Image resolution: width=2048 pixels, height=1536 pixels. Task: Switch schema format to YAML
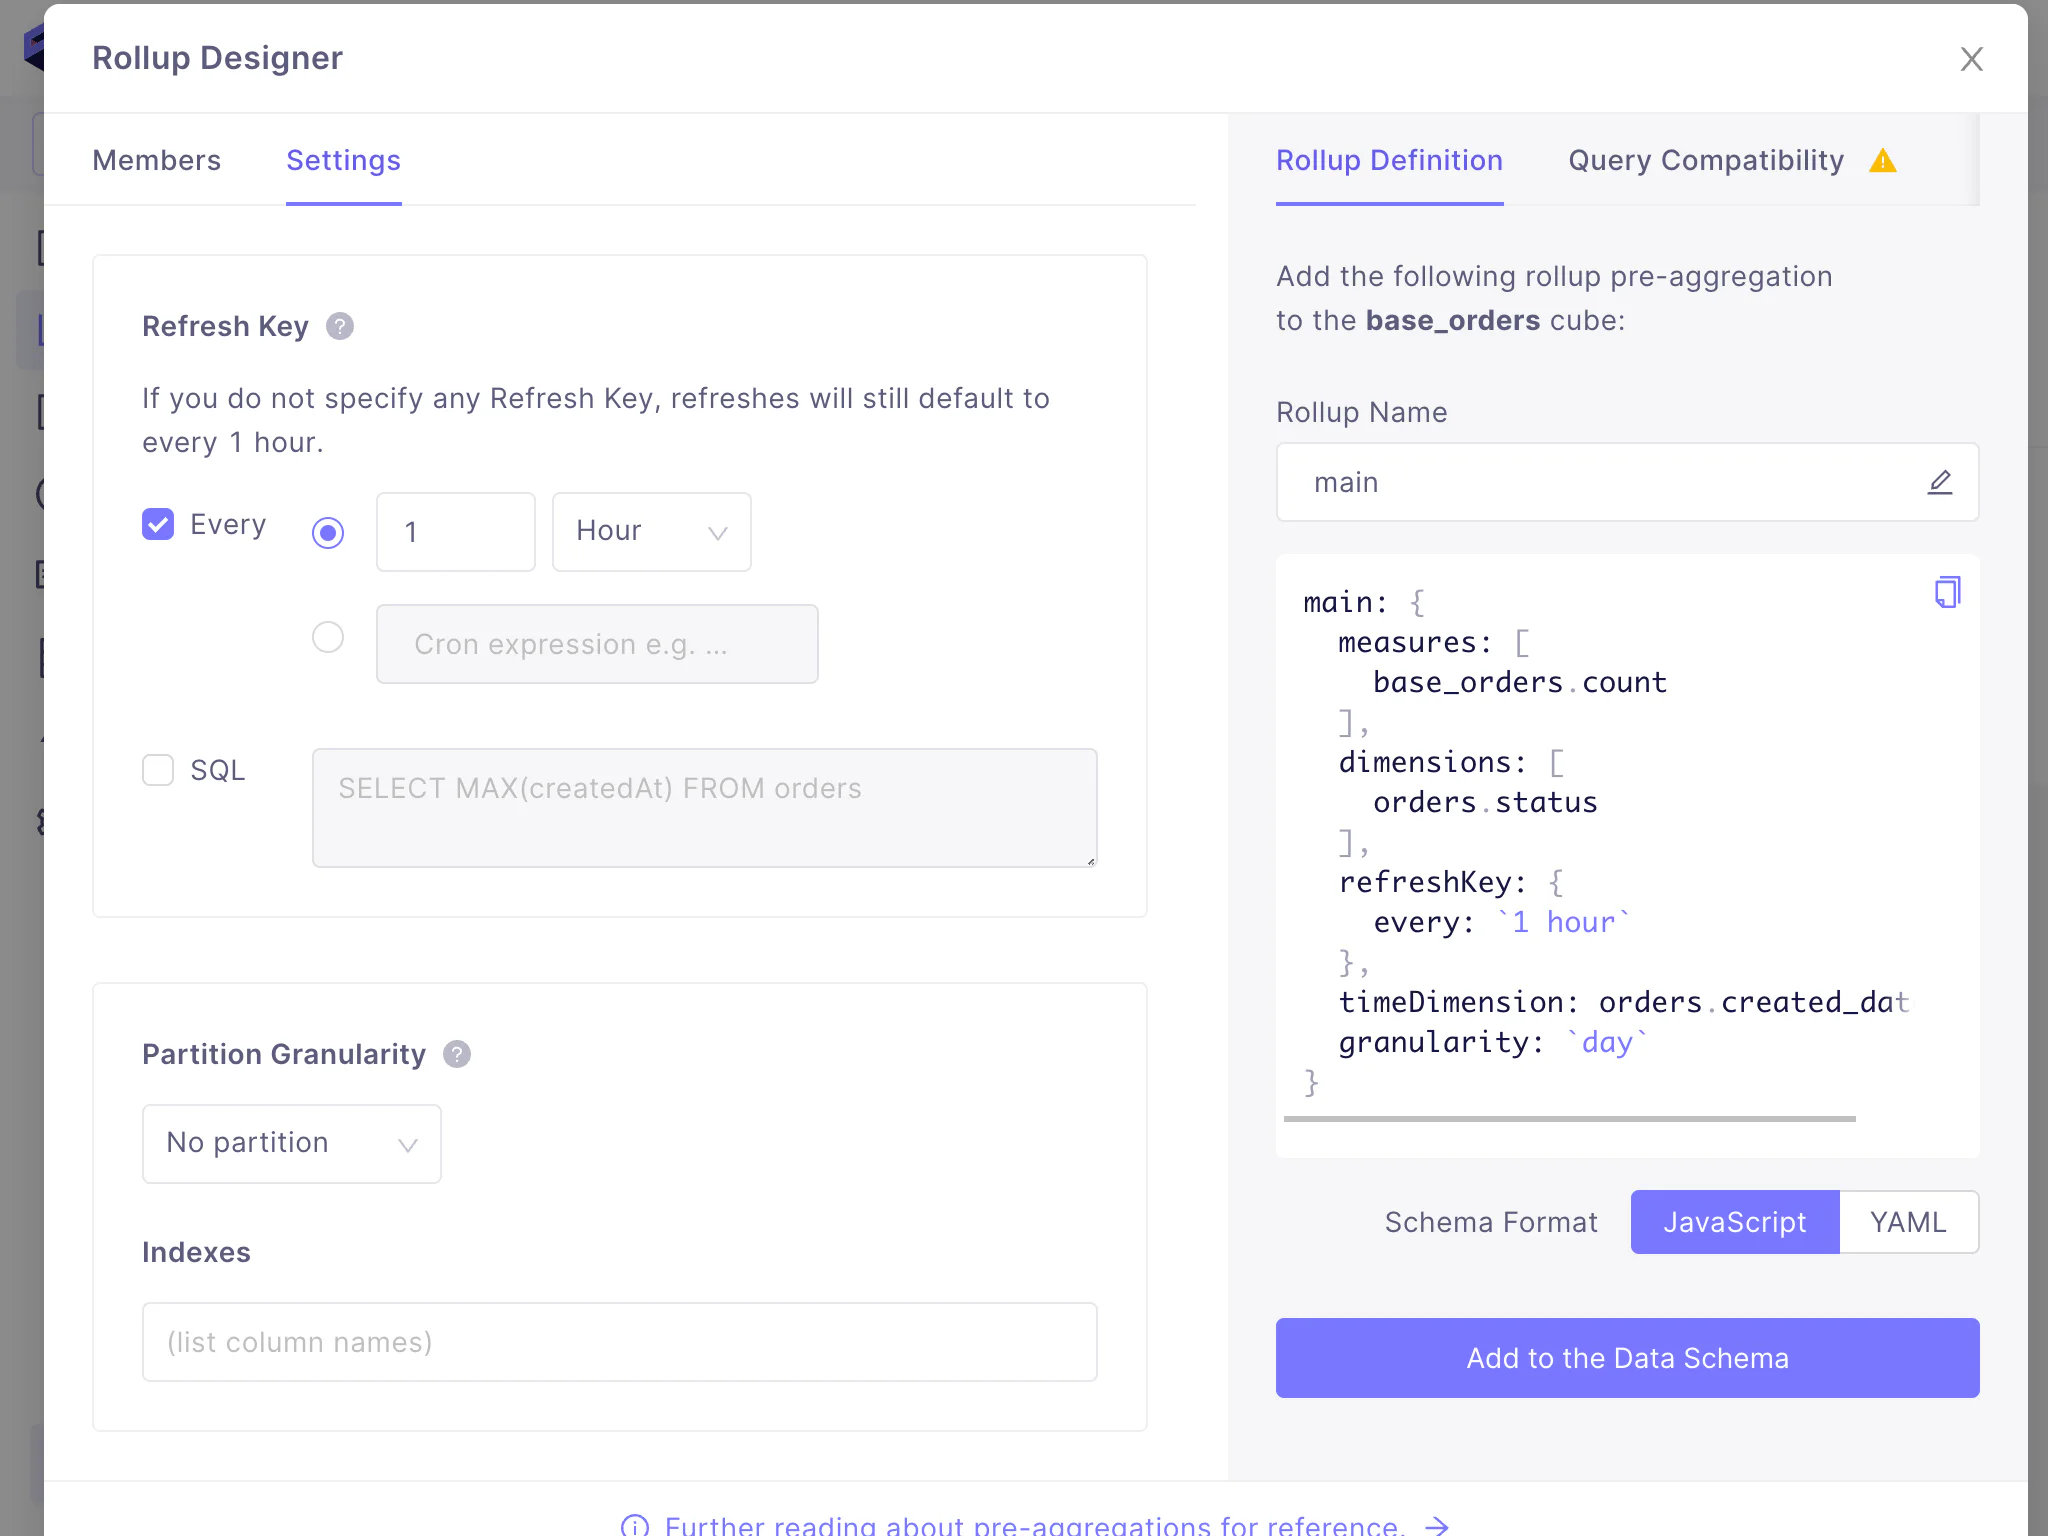[x=1907, y=1222]
